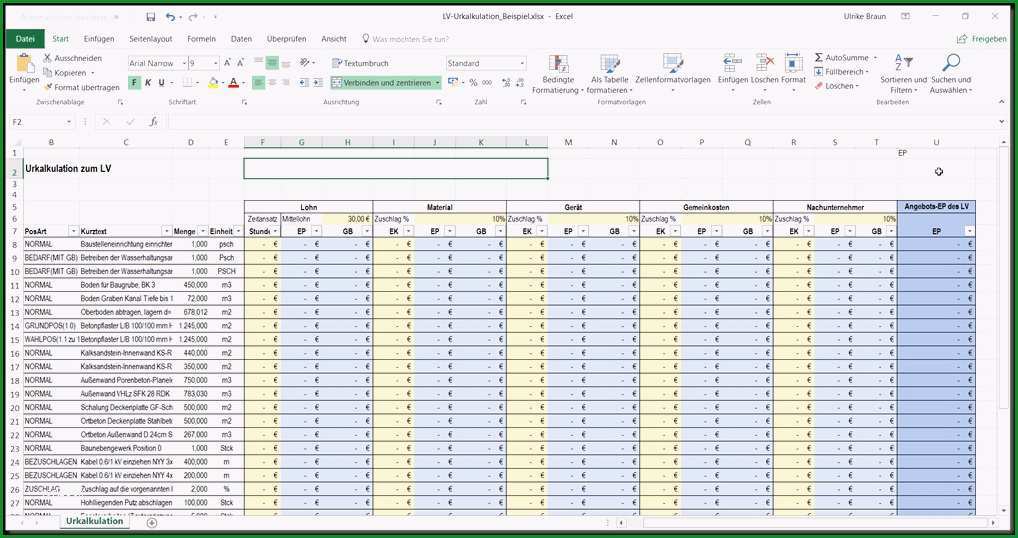Image resolution: width=1018 pixels, height=538 pixels.
Task: Click the fx insert function icon
Action: [x=153, y=122]
